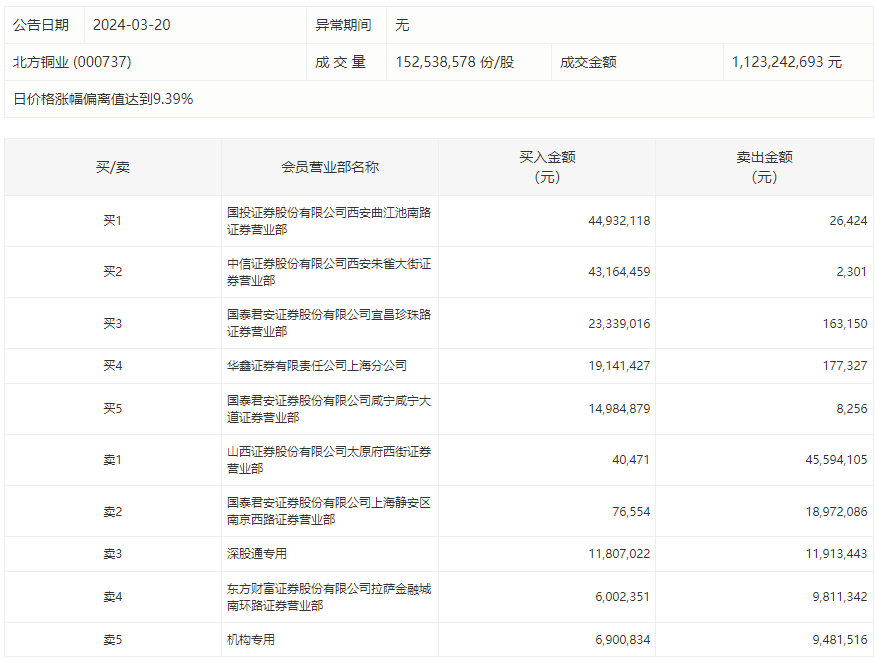Click 国投证券 西安曲江池南路 branch name

click(329, 221)
